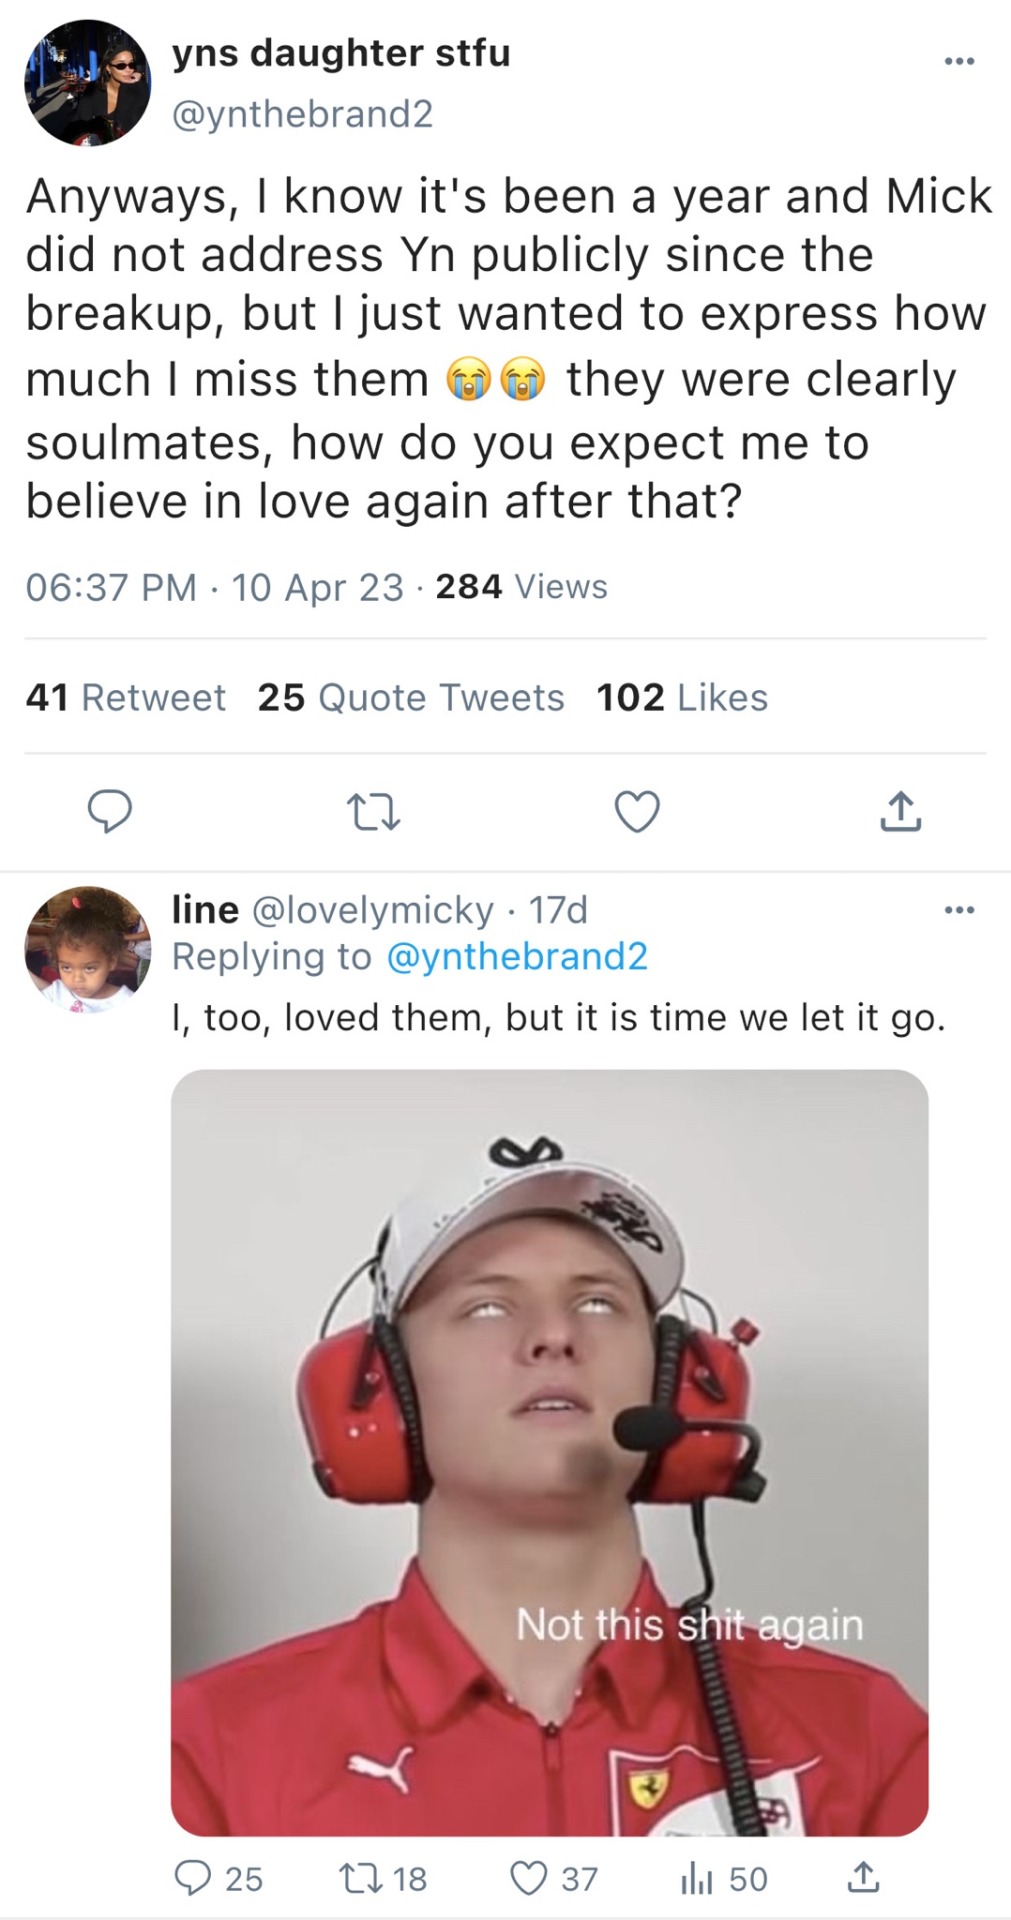The width and height of the screenshot is (1011, 1920).
Task: Open the @ynthebrand2 mention link
Action: (516, 956)
